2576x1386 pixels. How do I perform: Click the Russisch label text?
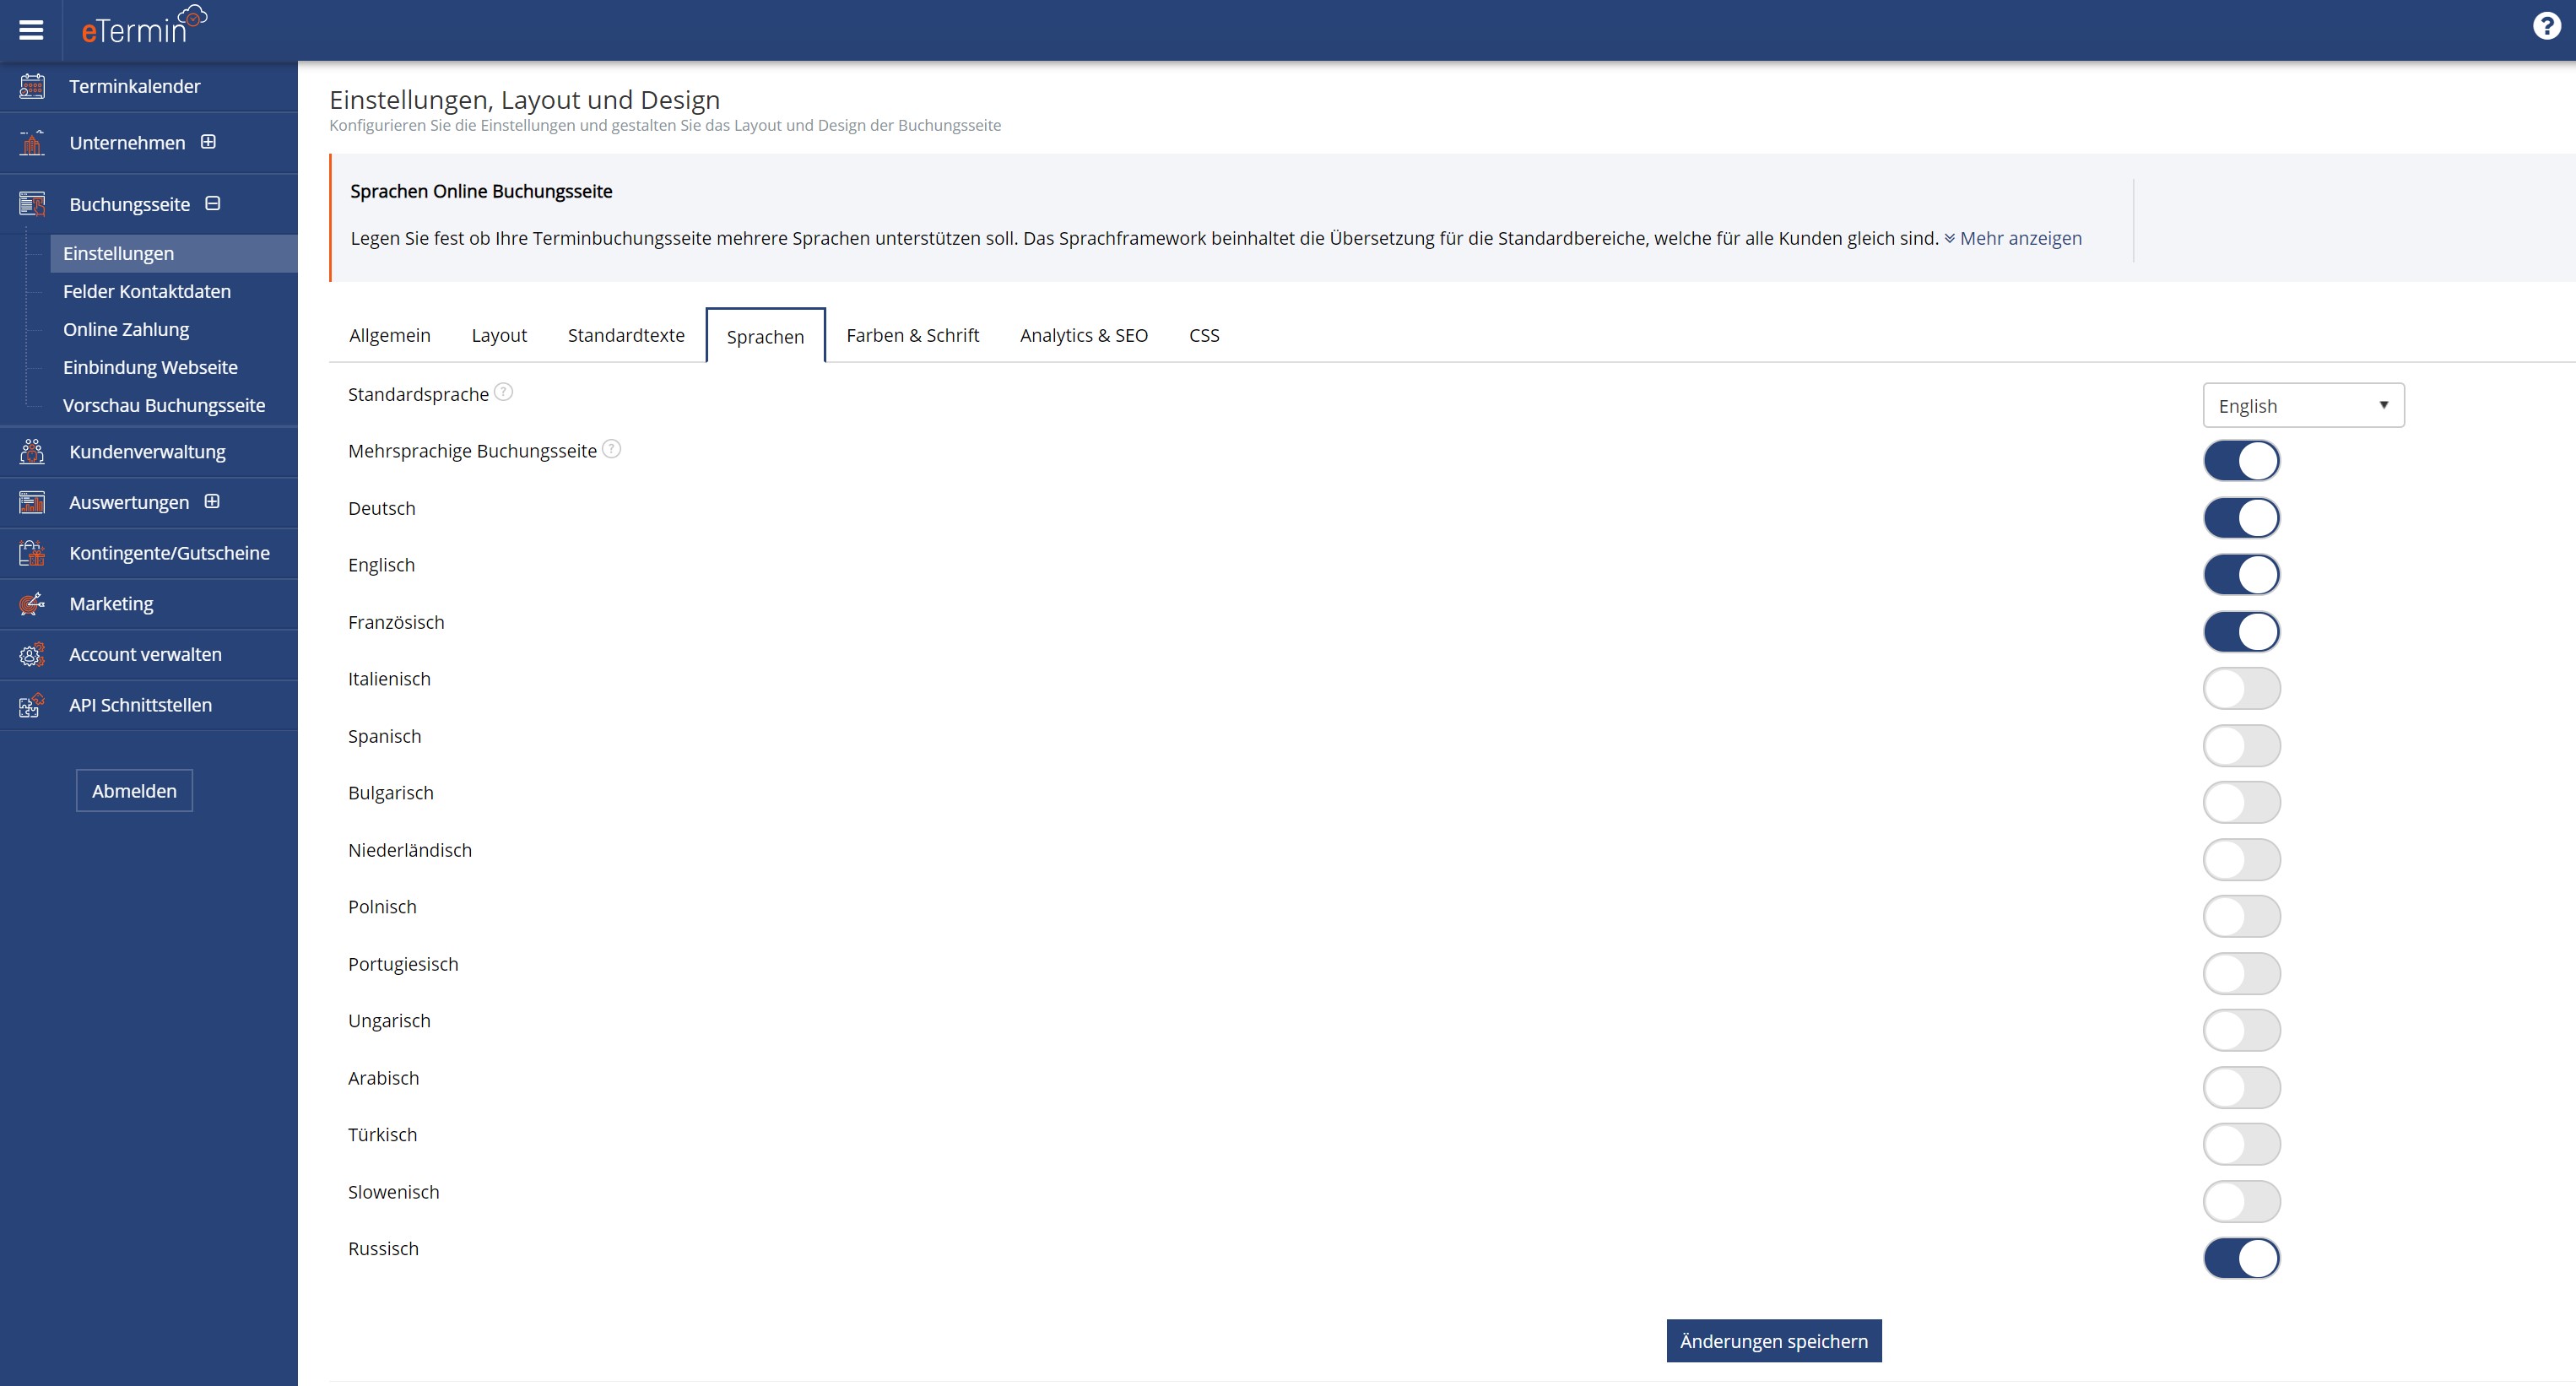tap(383, 1249)
